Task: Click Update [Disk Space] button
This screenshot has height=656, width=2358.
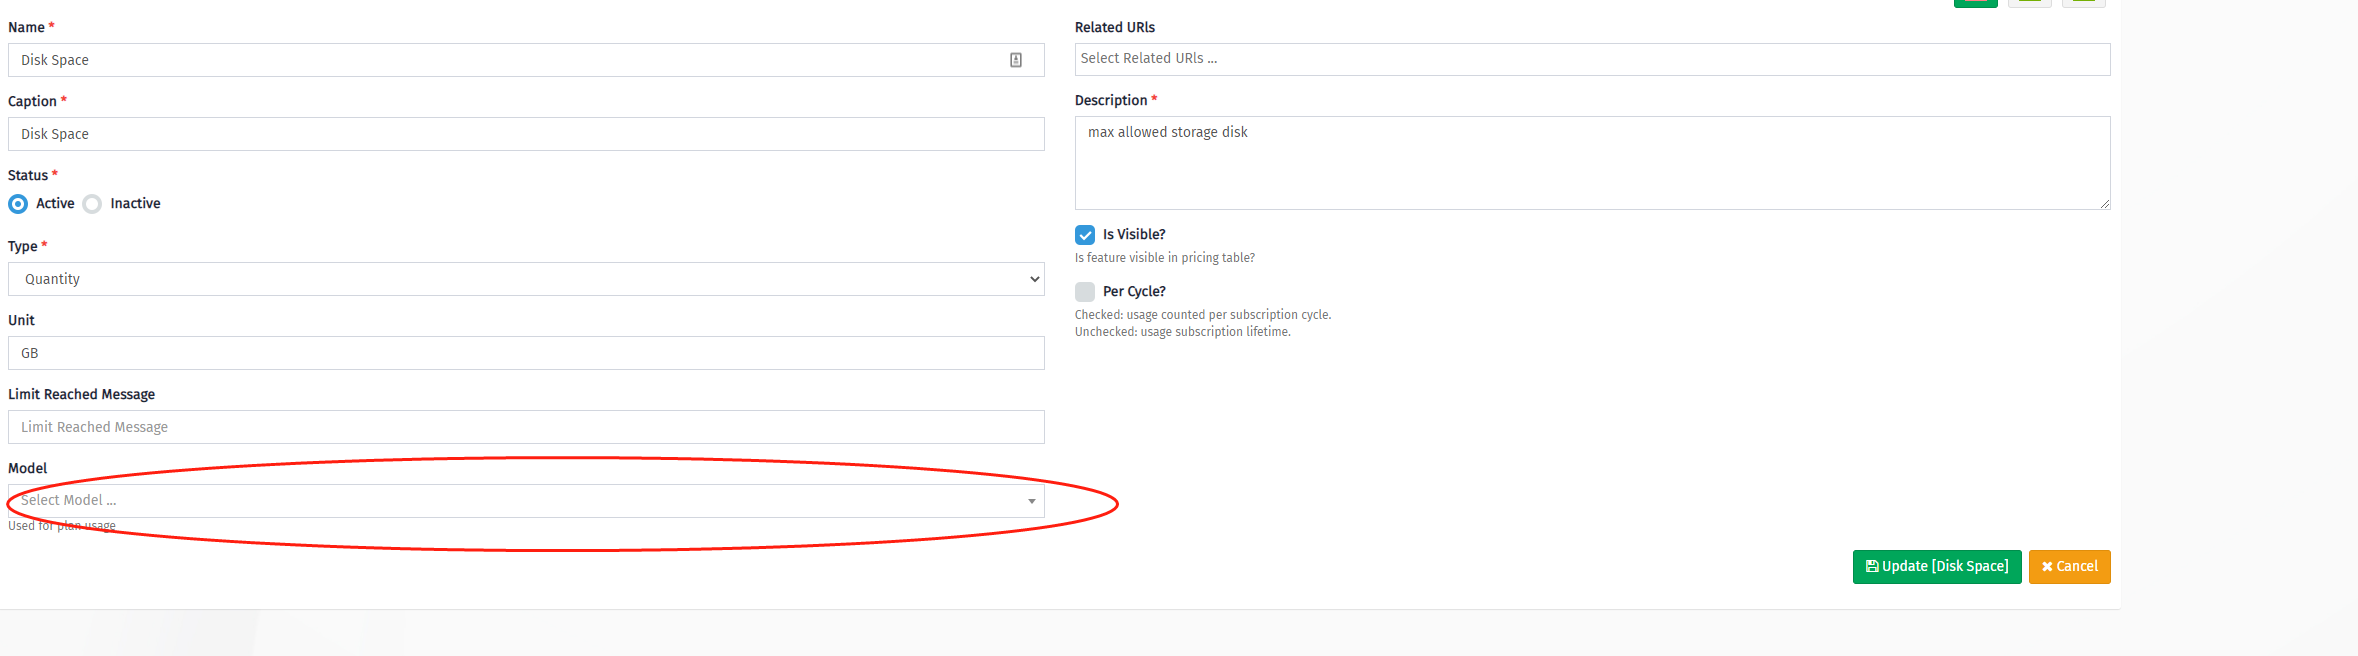Action: 1937,567
